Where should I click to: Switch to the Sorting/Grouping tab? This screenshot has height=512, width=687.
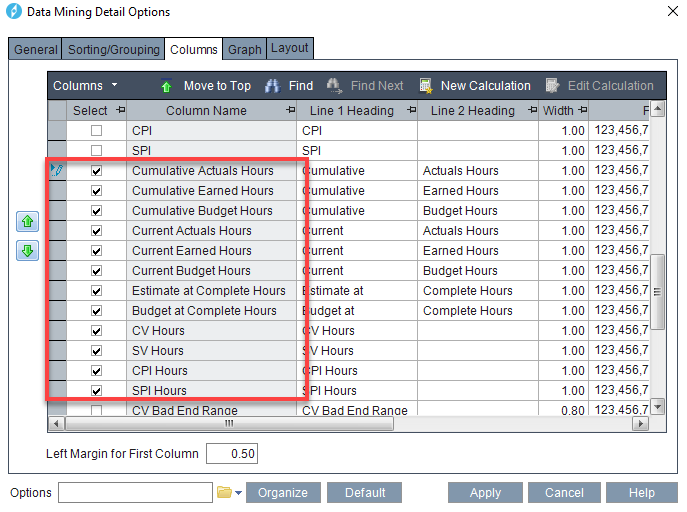tap(113, 49)
